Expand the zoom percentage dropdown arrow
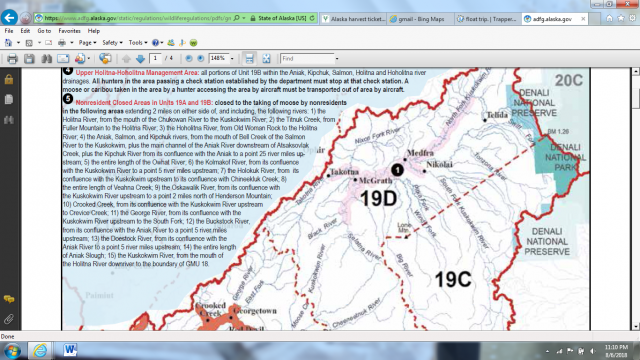 pyautogui.click(x=232, y=59)
